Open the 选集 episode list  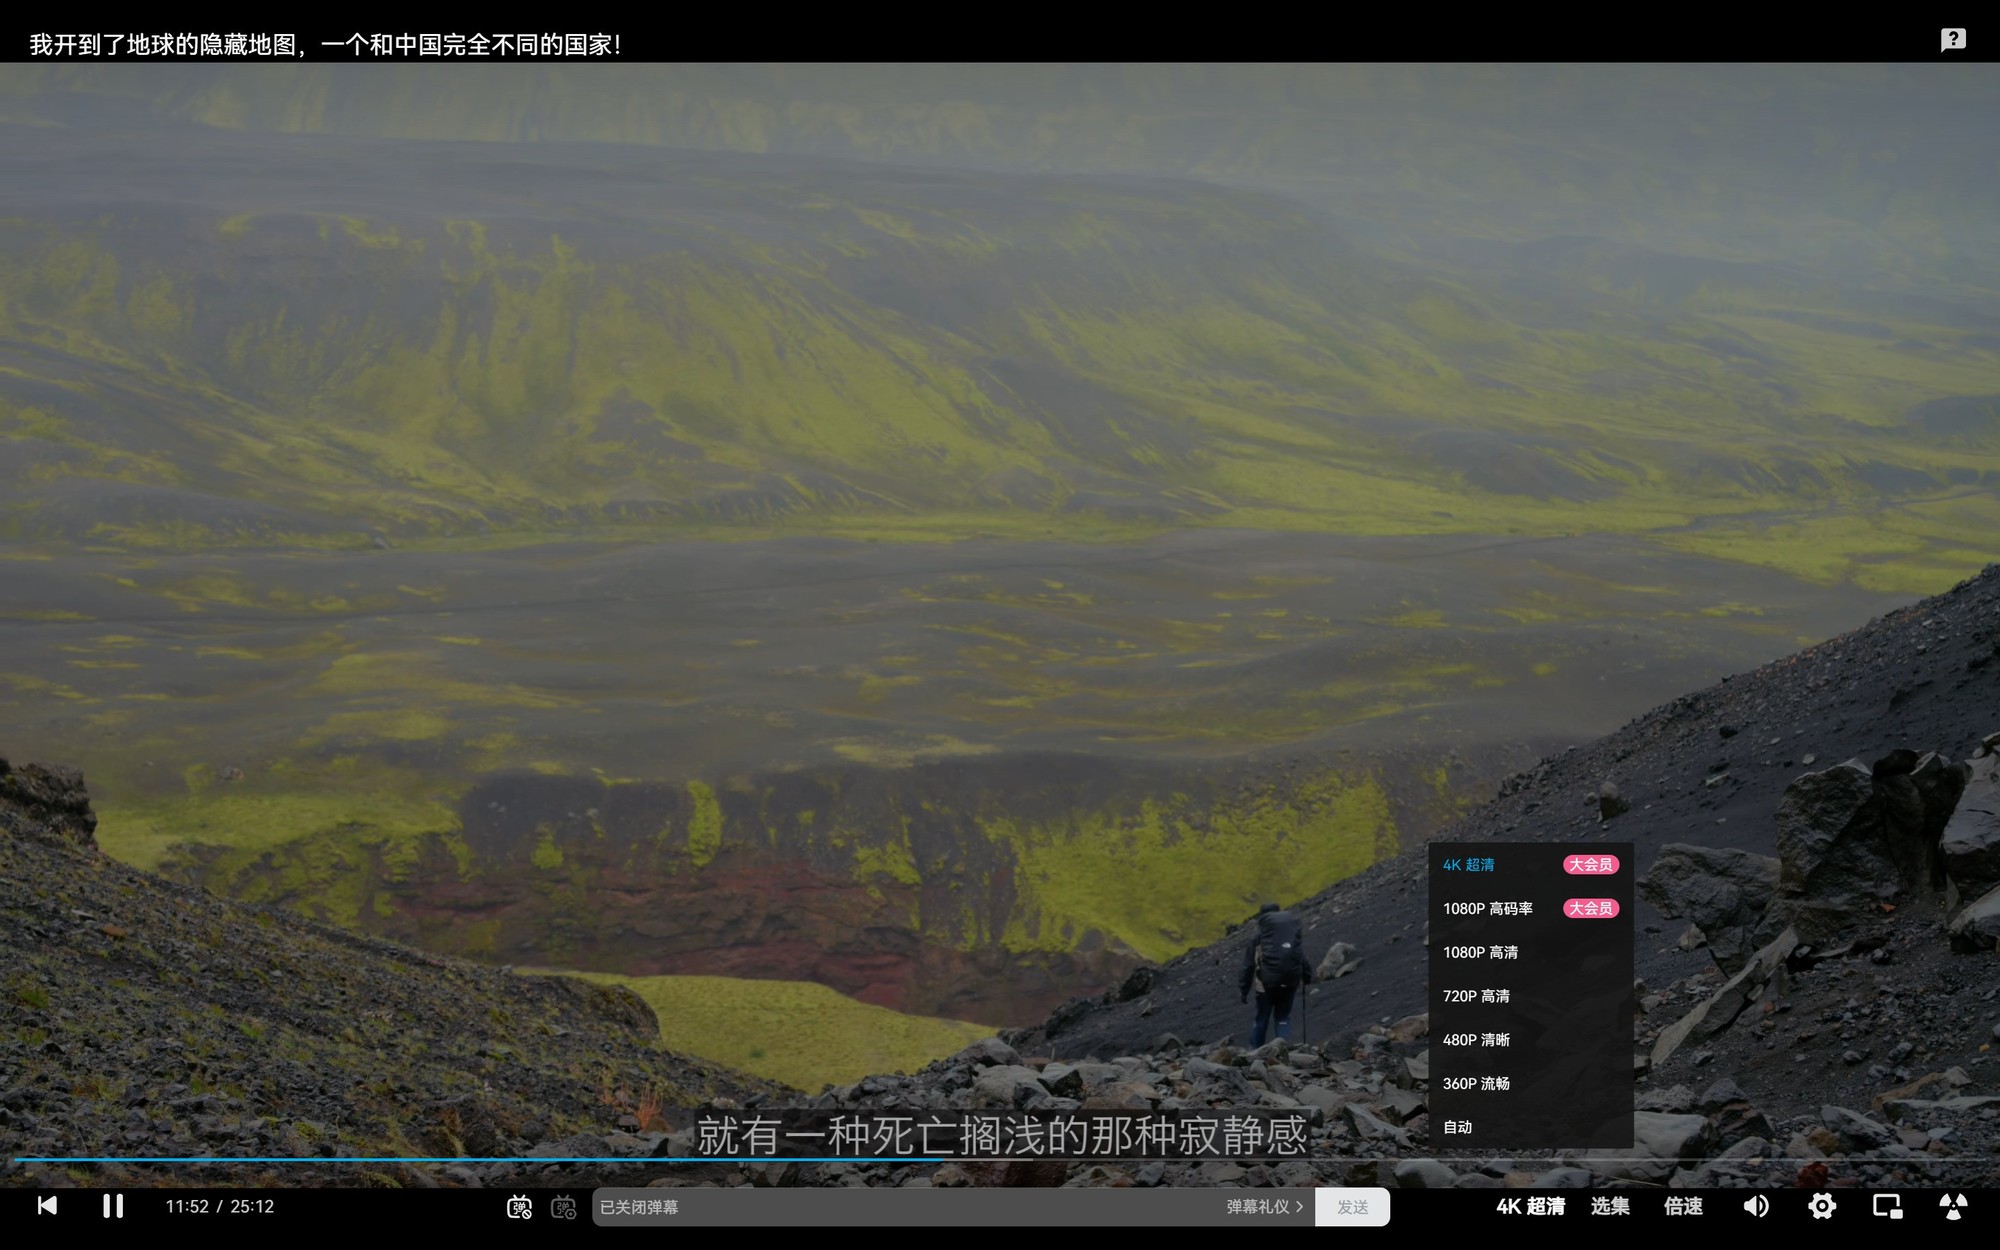coord(1610,1206)
